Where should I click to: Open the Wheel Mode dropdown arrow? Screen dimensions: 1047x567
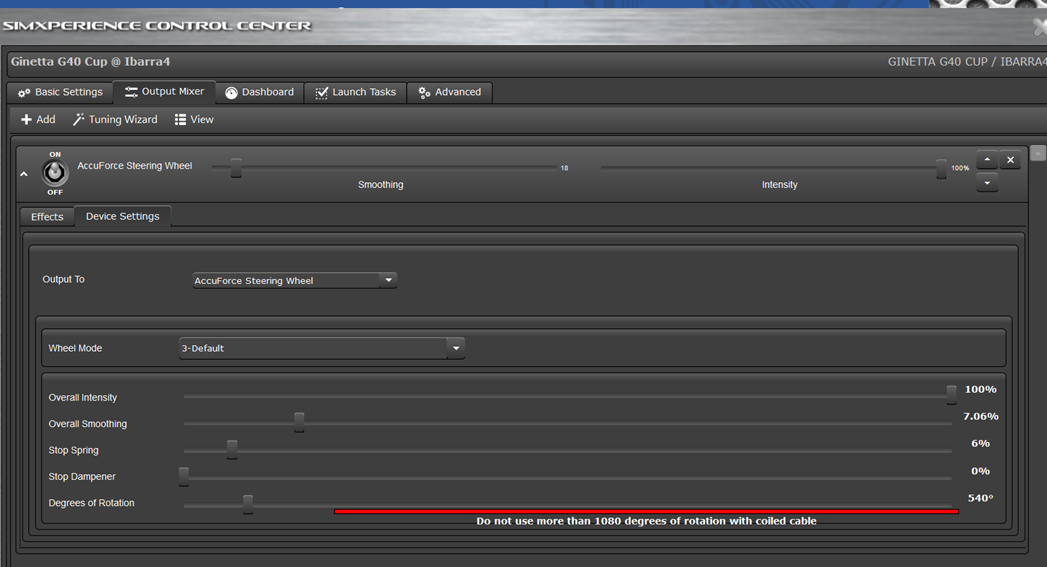[456, 348]
